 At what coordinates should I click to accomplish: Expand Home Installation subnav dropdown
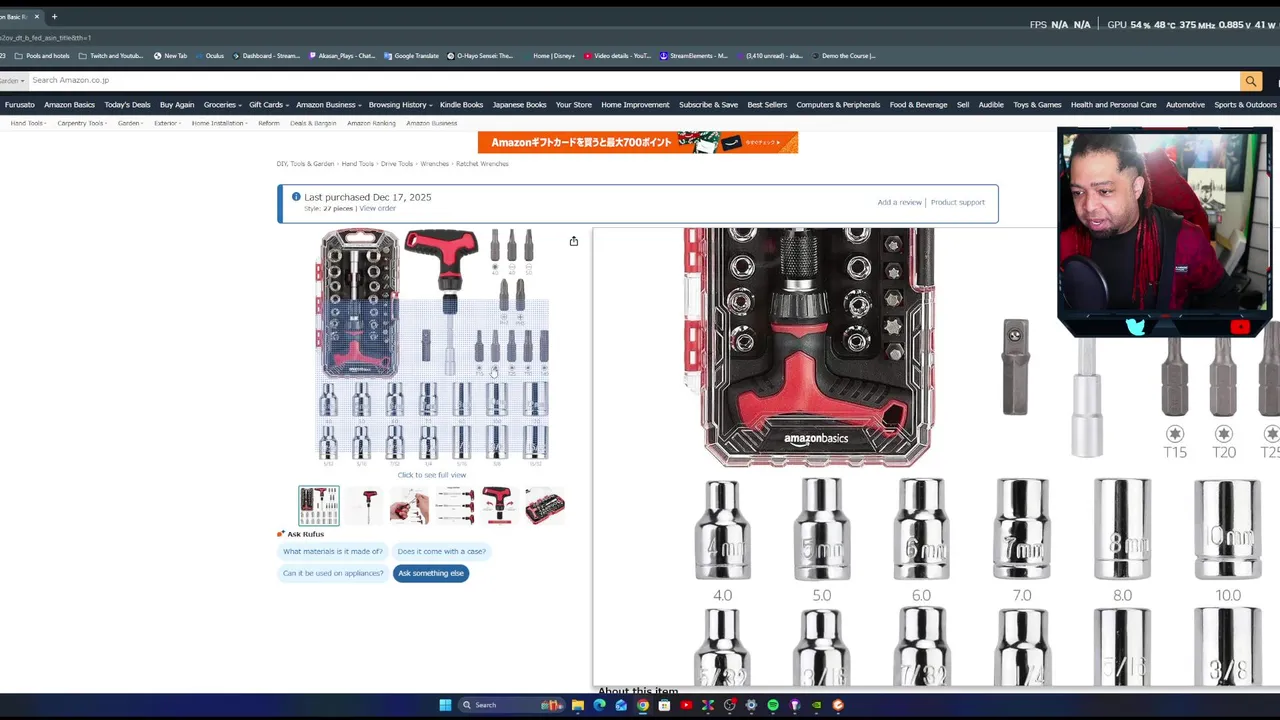tap(220, 123)
